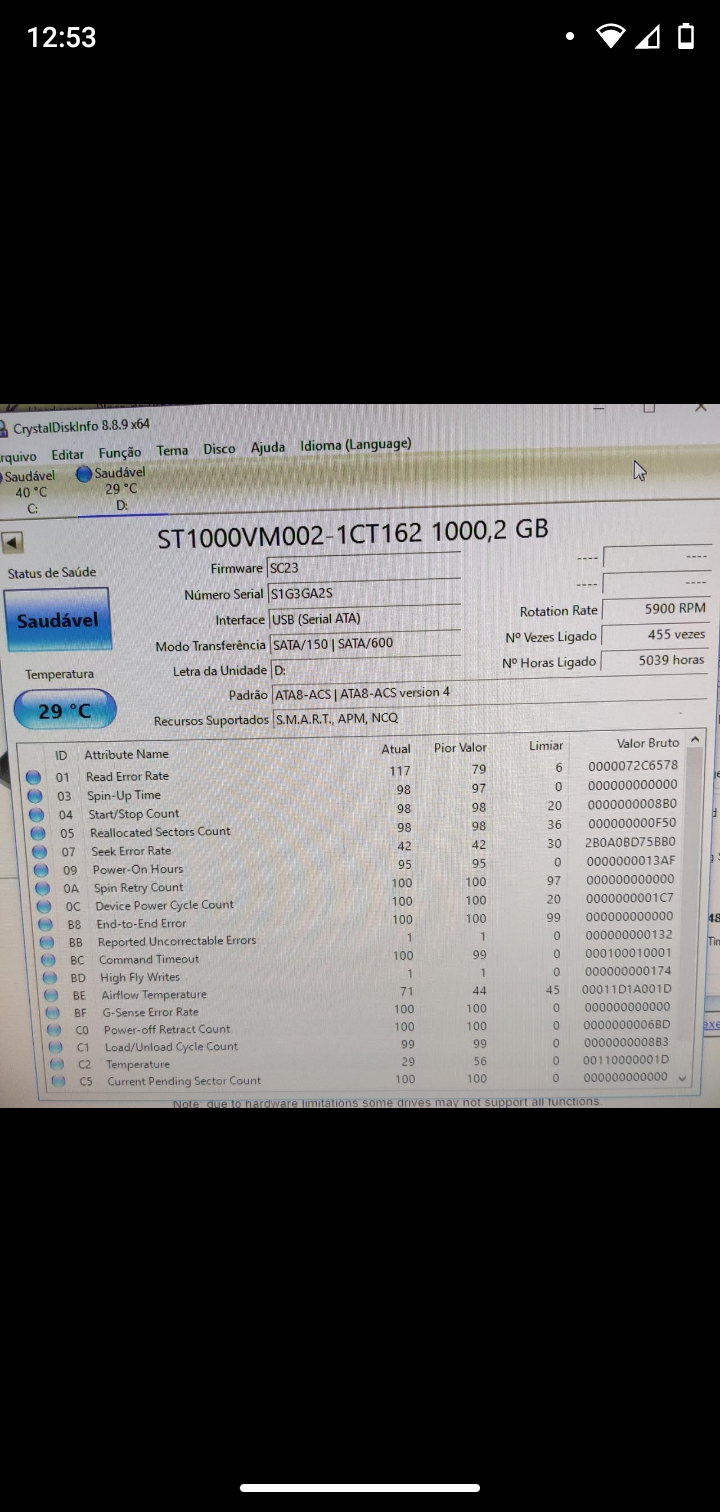This screenshot has width=720, height=1512.
Task: Click the Attribute Name column header
Action: click(126, 754)
